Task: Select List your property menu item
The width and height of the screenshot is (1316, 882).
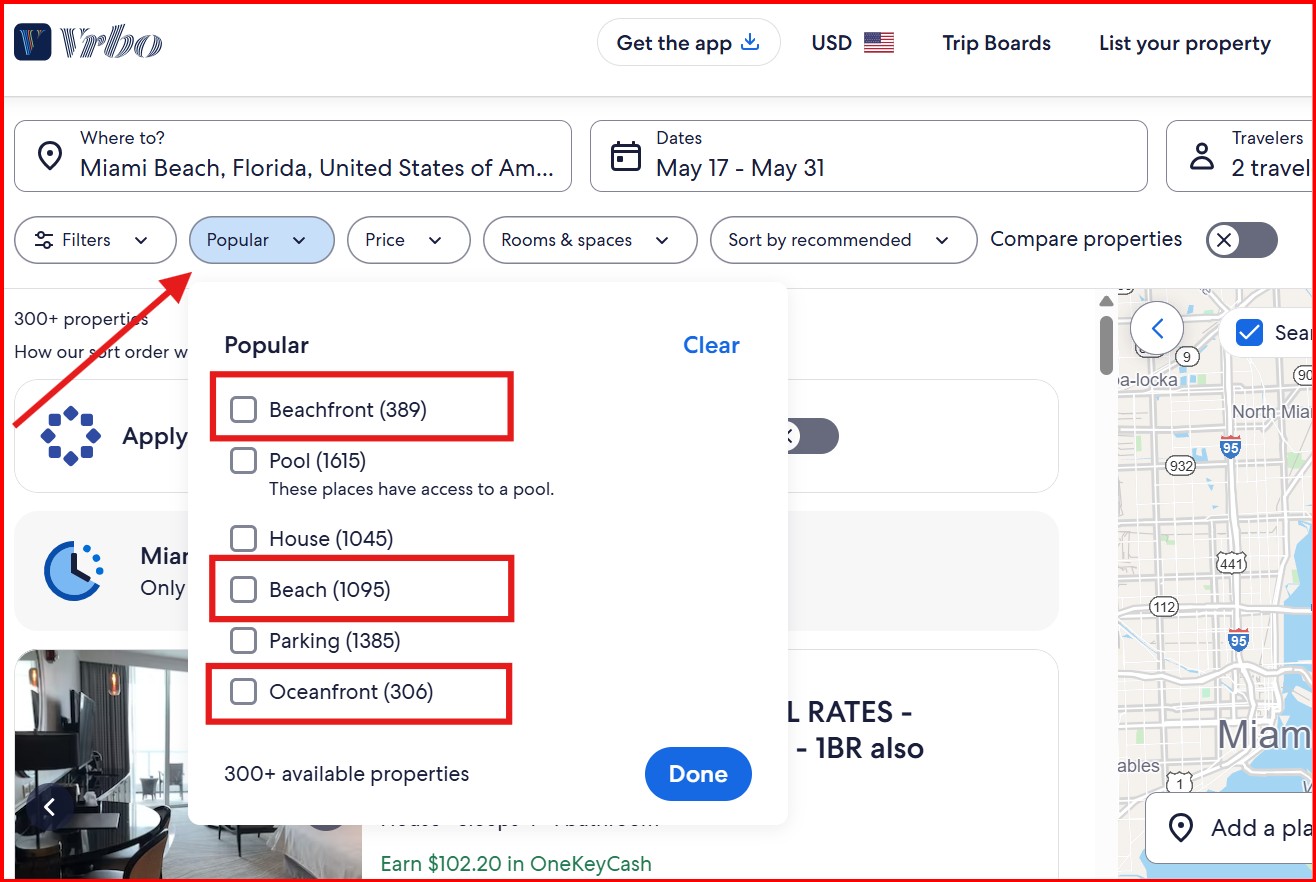Action: [x=1184, y=43]
